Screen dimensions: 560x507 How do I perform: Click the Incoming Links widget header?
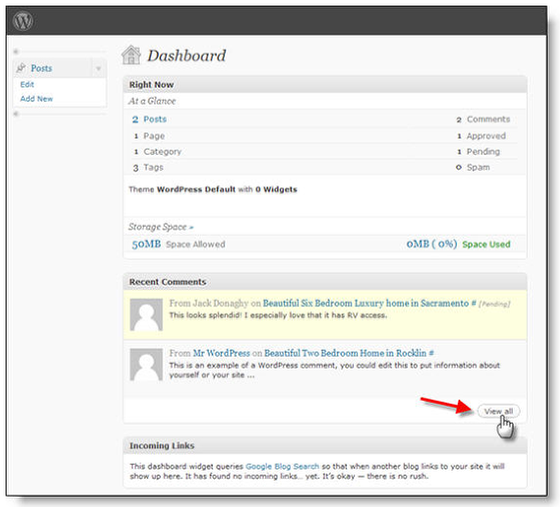coord(325,446)
